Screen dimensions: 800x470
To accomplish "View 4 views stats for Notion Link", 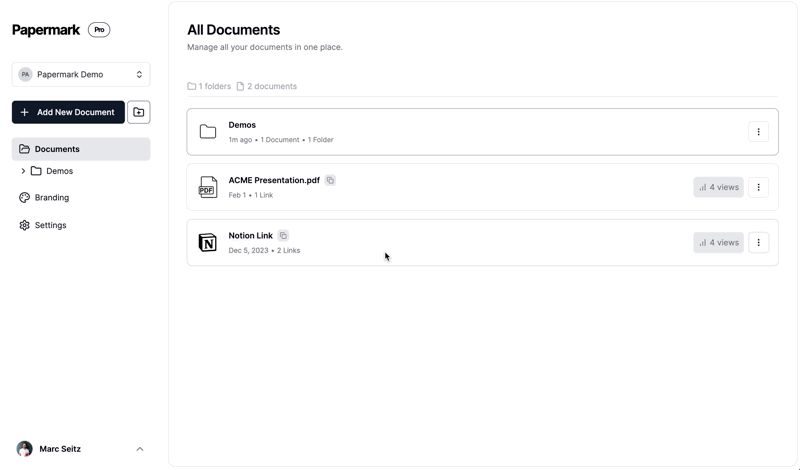I will tap(718, 242).
